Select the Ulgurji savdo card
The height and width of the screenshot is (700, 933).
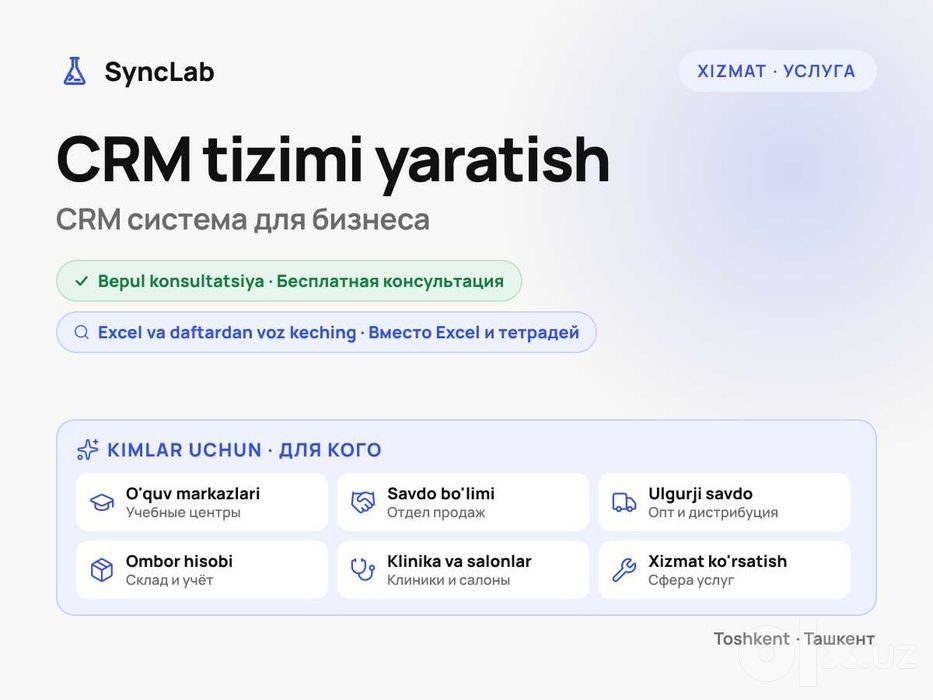724,502
